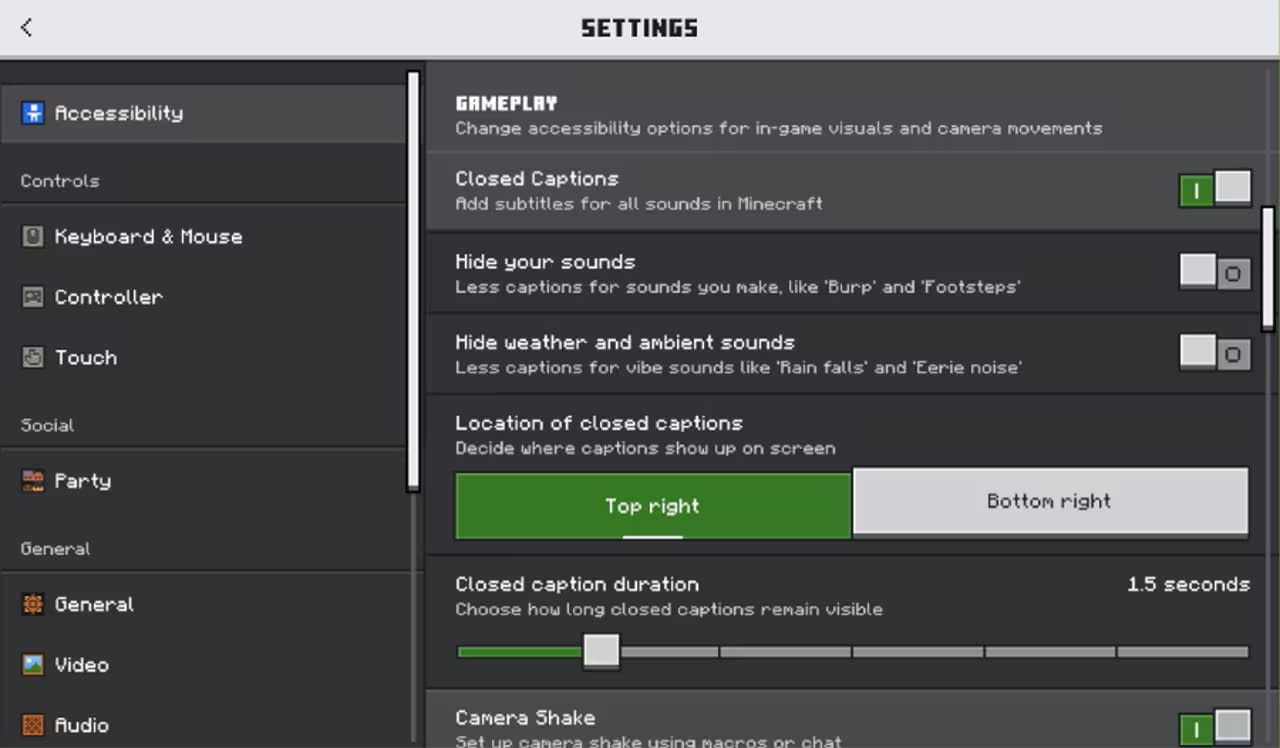Open the Video picture icon
The height and width of the screenshot is (748, 1280).
(x=33, y=665)
